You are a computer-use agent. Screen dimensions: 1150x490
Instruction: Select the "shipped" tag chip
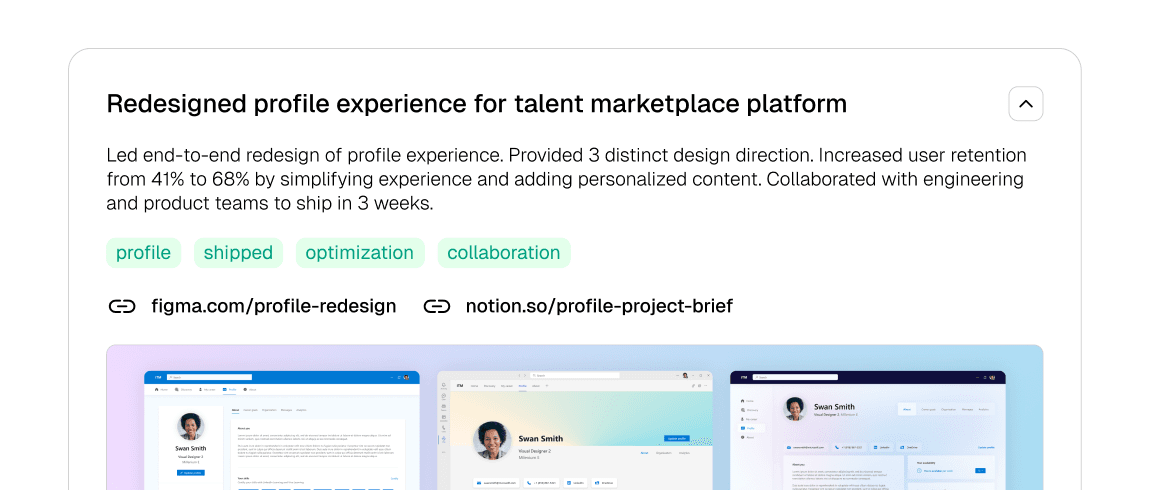point(238,253)
